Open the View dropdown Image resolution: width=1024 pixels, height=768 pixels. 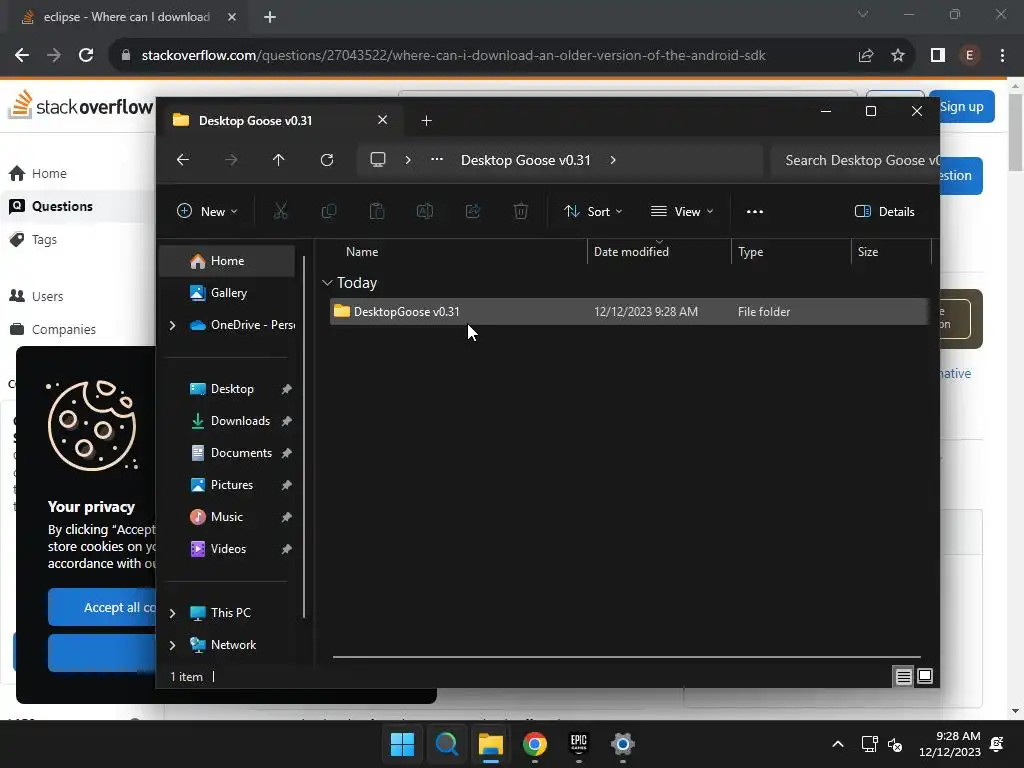pyautogui.click(x=682, y=212)
